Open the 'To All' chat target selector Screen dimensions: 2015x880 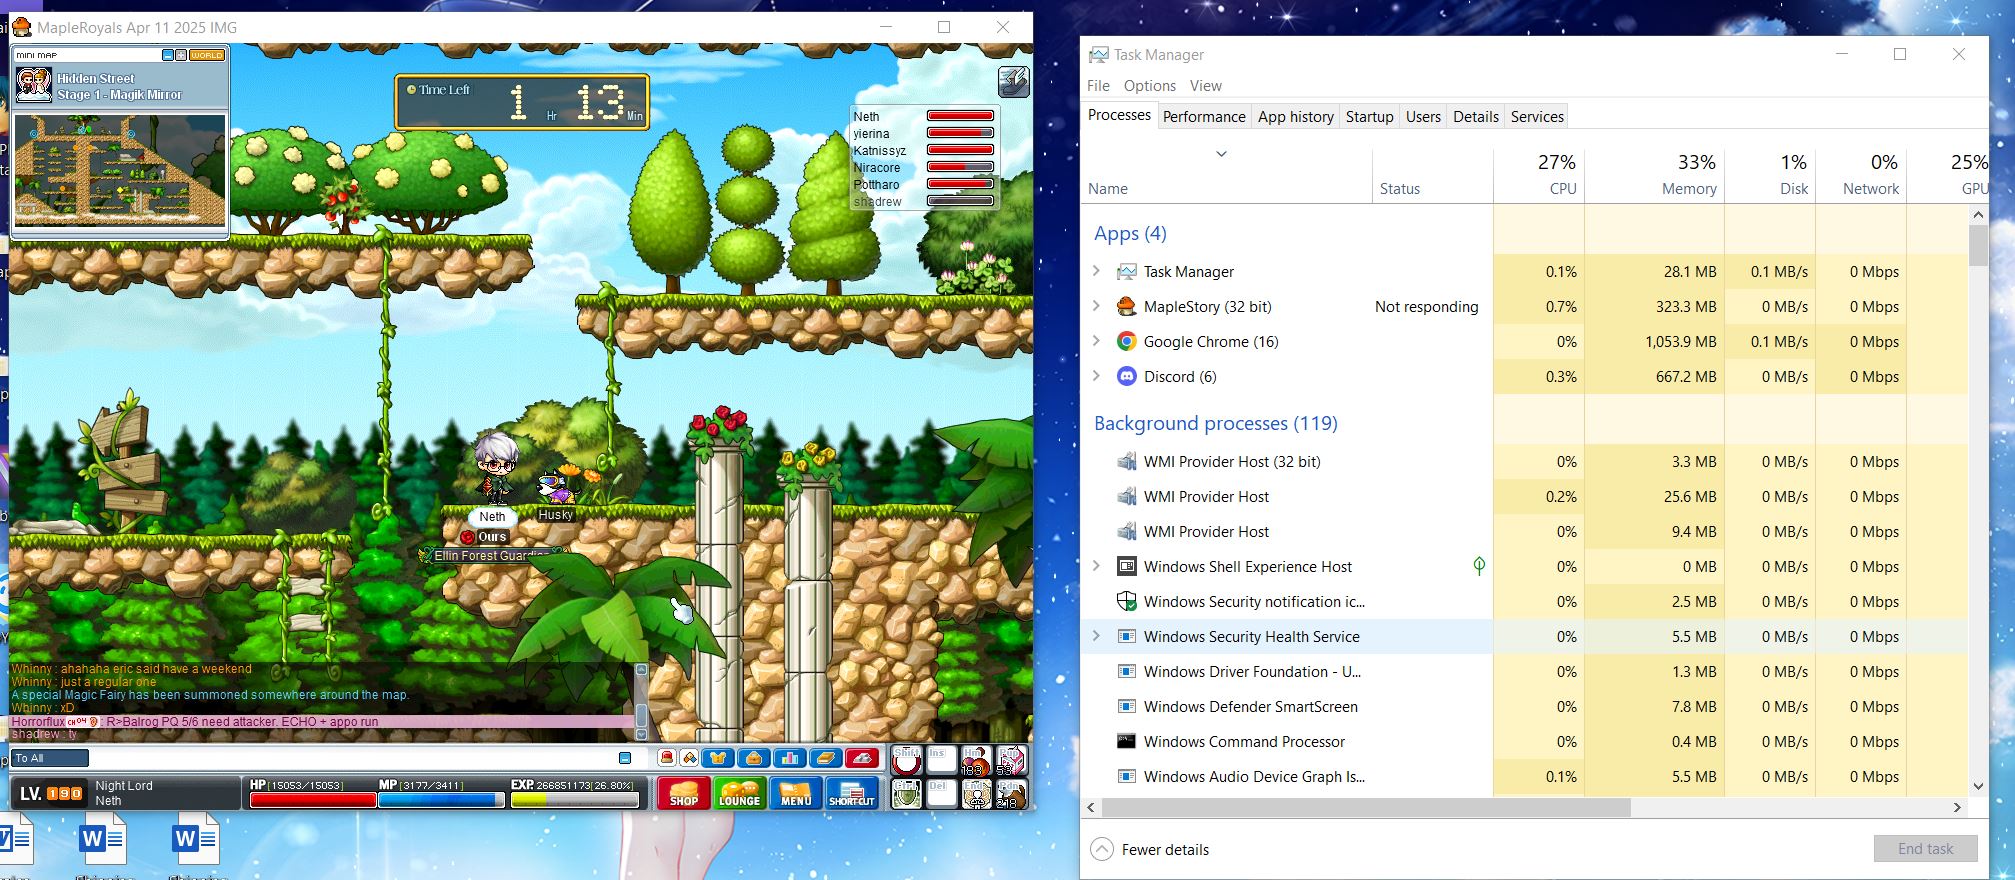pyautogui.click(x=50, y=758)
